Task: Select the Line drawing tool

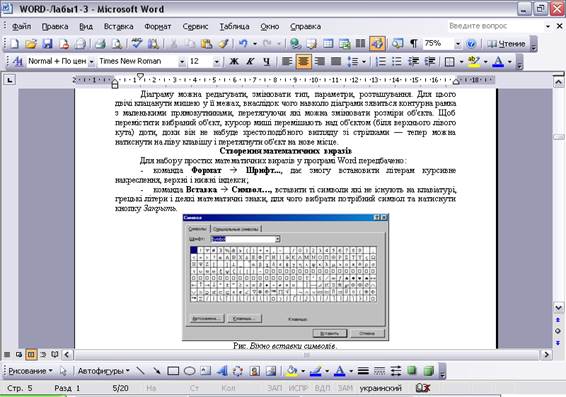Action: (x=140, y=371)
